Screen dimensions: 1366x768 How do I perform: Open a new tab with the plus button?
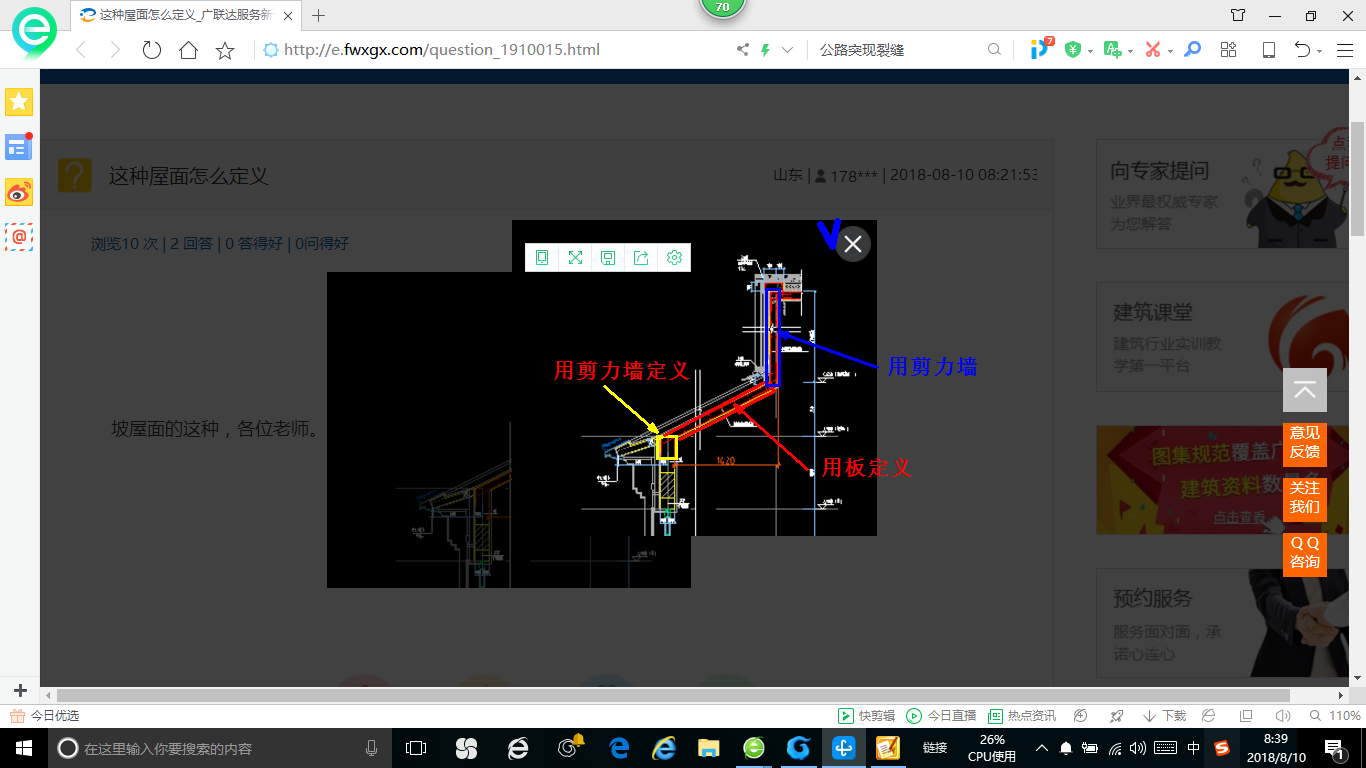click(x=319, y=16)
